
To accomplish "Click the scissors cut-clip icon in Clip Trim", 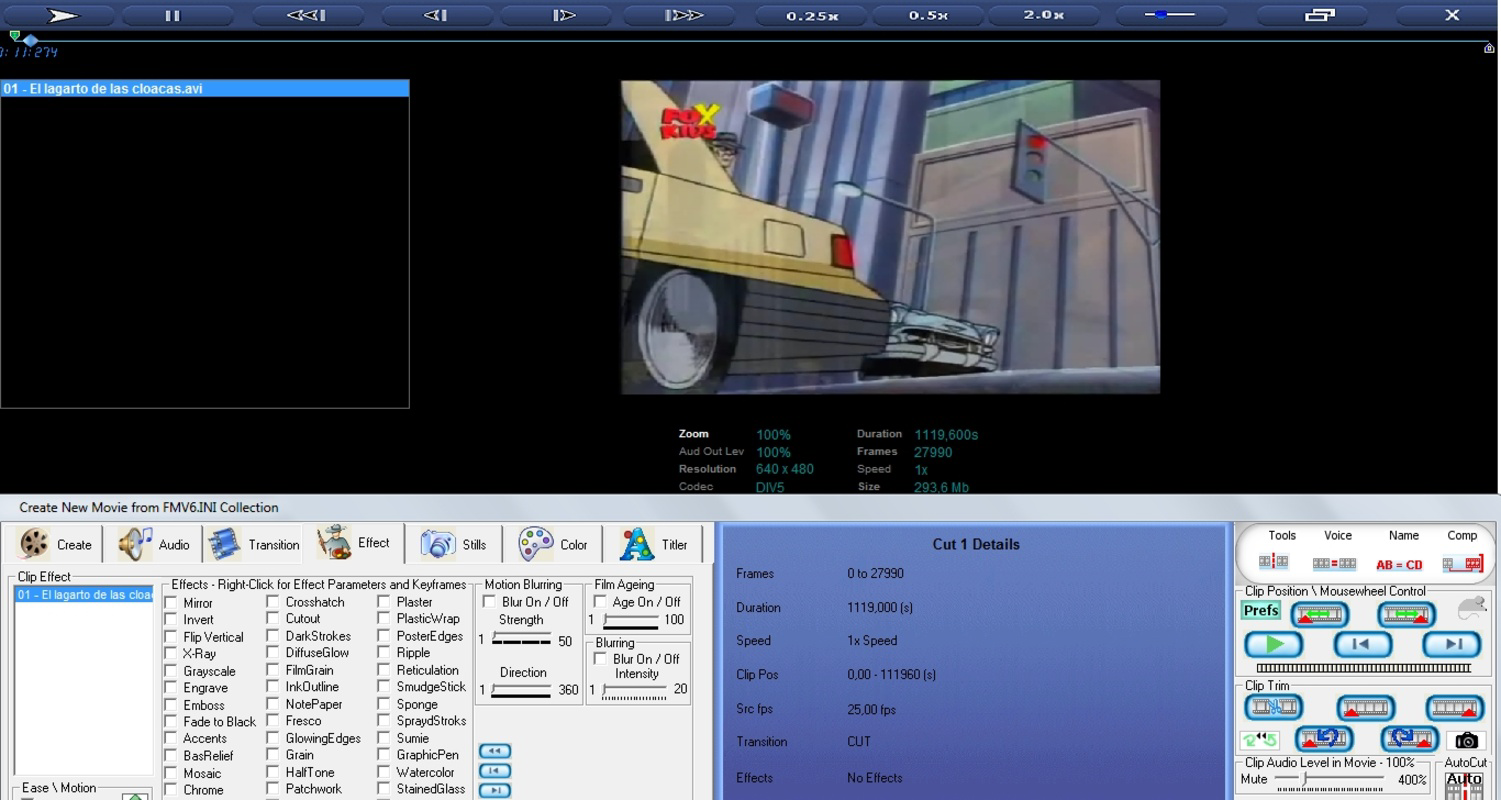I will click(1273, 708).
